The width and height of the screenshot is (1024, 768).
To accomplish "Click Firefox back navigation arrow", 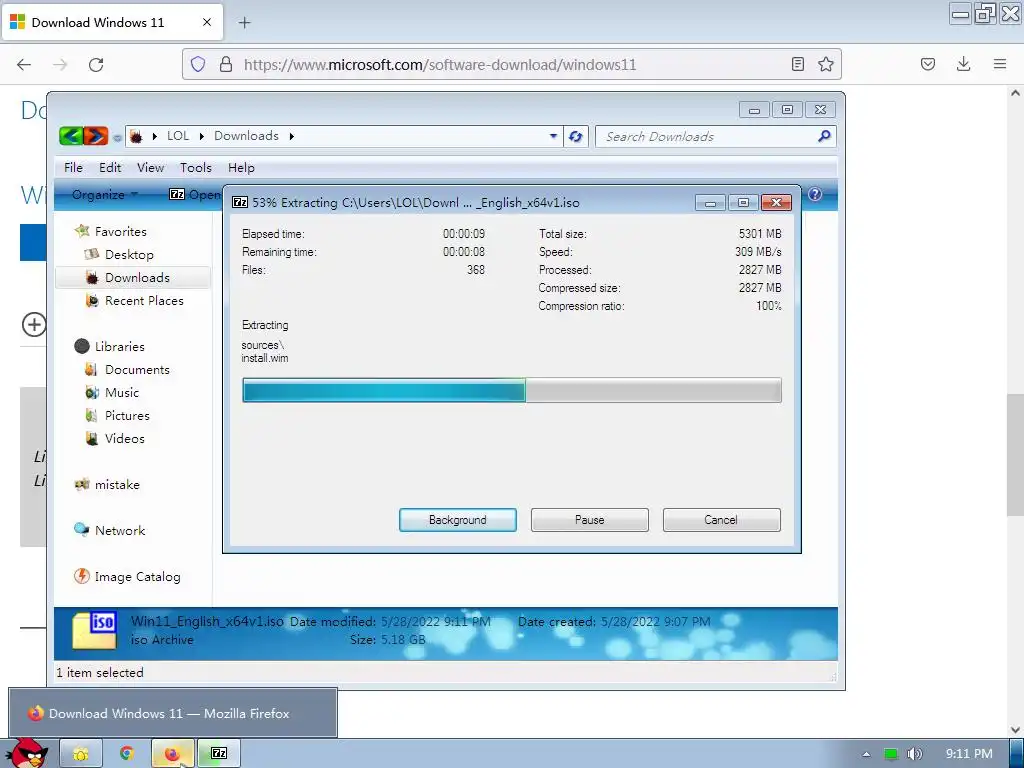I will pyautogui.click(x=24, y=65).
